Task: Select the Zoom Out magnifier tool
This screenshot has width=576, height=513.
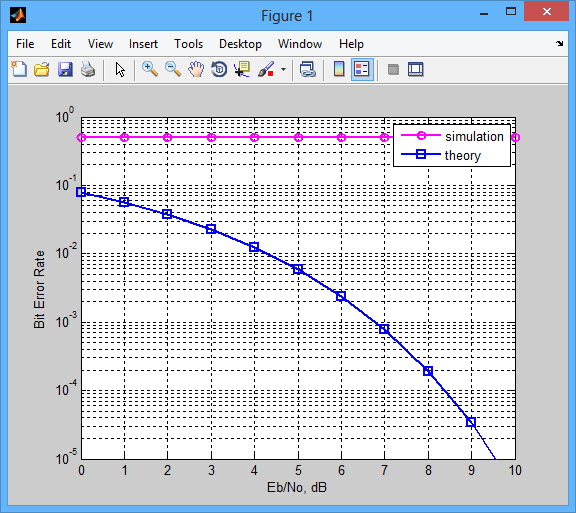Action: pyautogui.click(x=173, y=69)
